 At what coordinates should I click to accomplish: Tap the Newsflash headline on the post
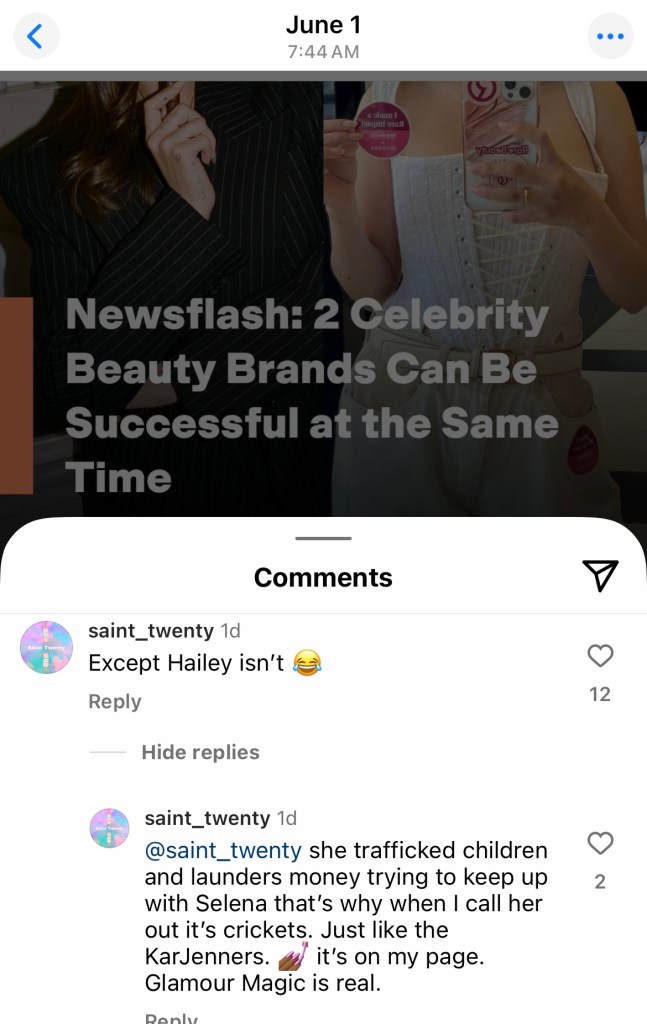312,396
